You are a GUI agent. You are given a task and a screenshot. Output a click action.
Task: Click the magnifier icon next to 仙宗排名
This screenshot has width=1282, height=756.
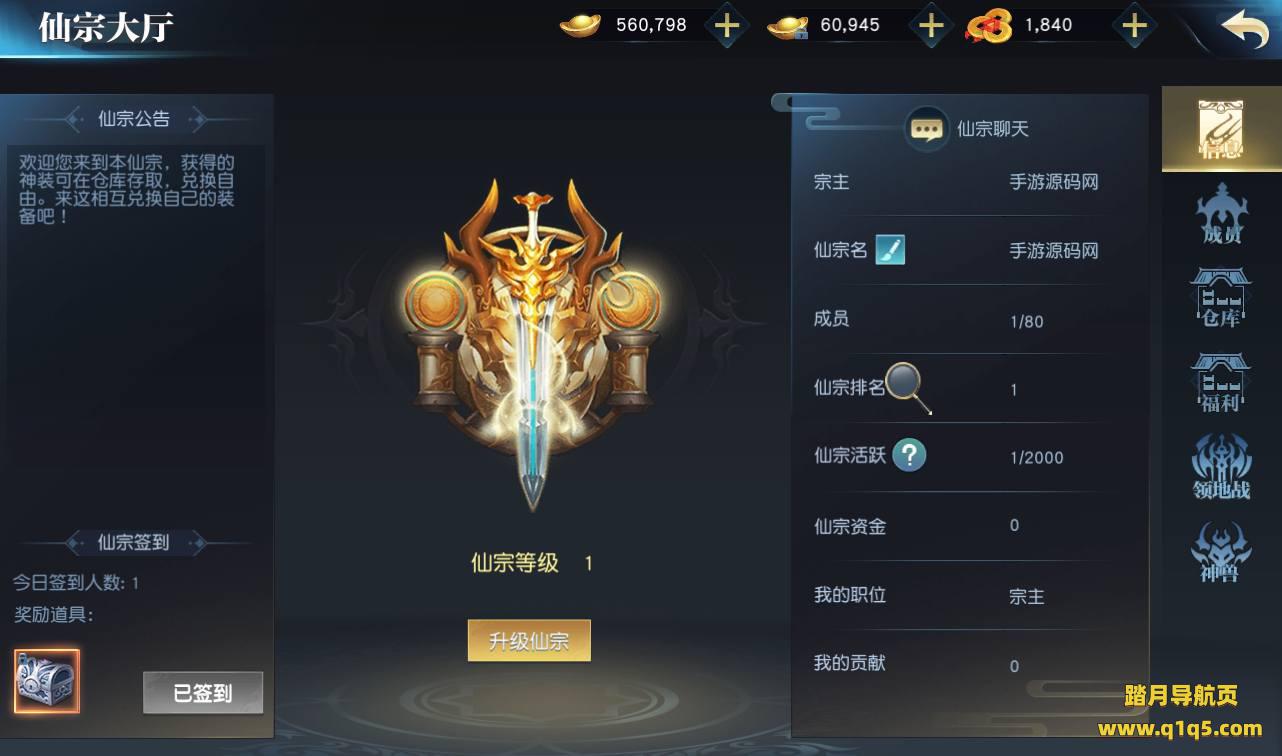(x=908, y=386)
